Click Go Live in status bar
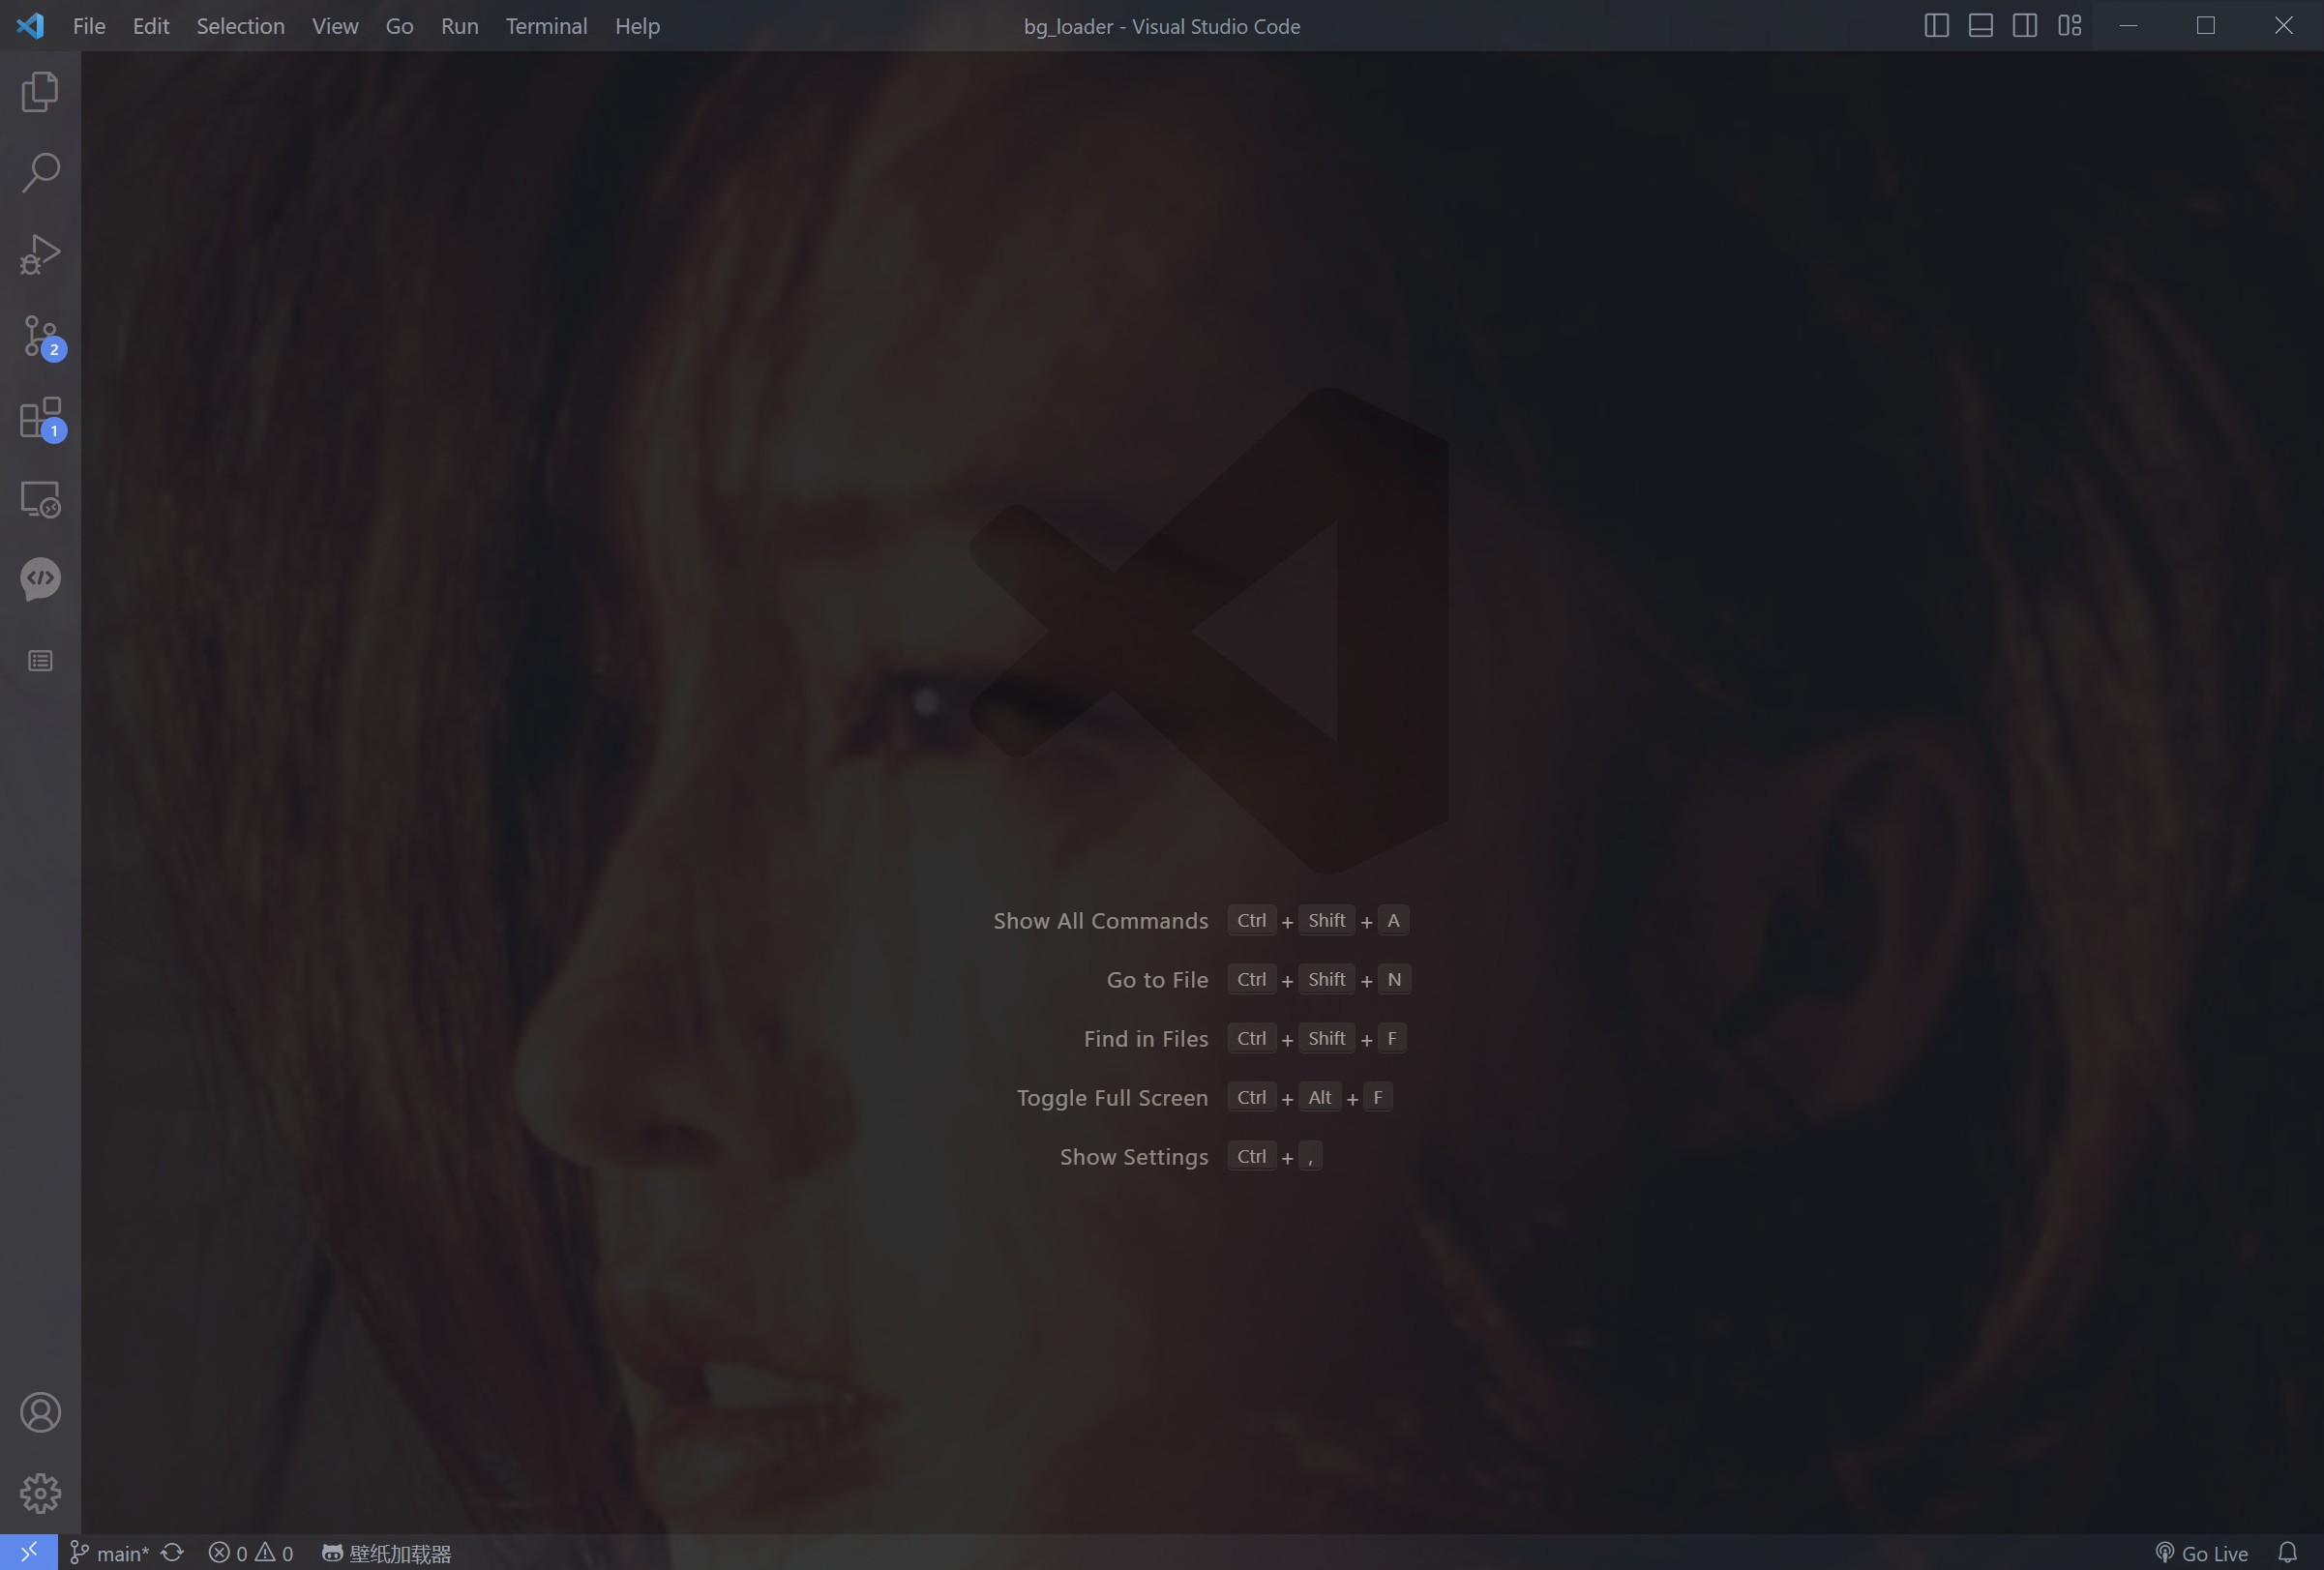Screen dimensions: 2324x1570 pos(2201,1553)
